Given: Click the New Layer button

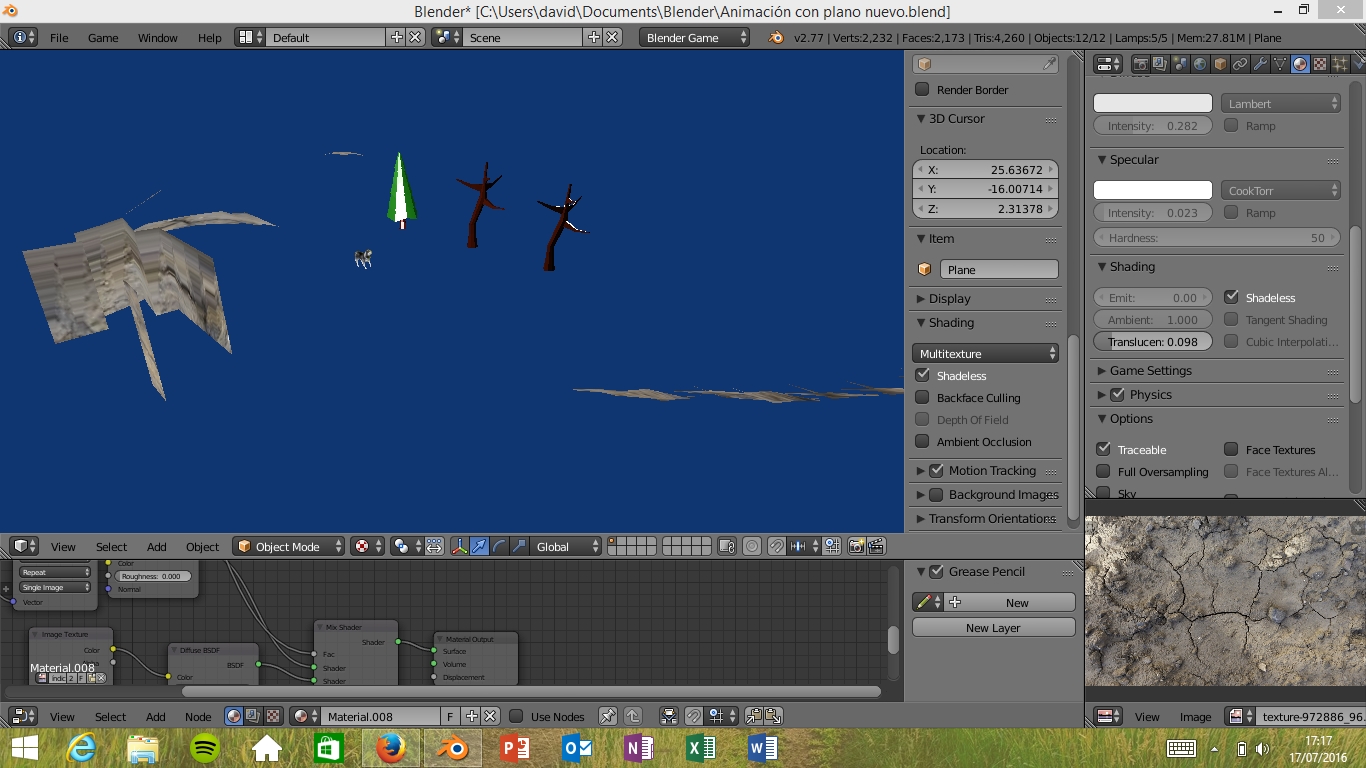Looking at the screenshot, I should [993, 628].
